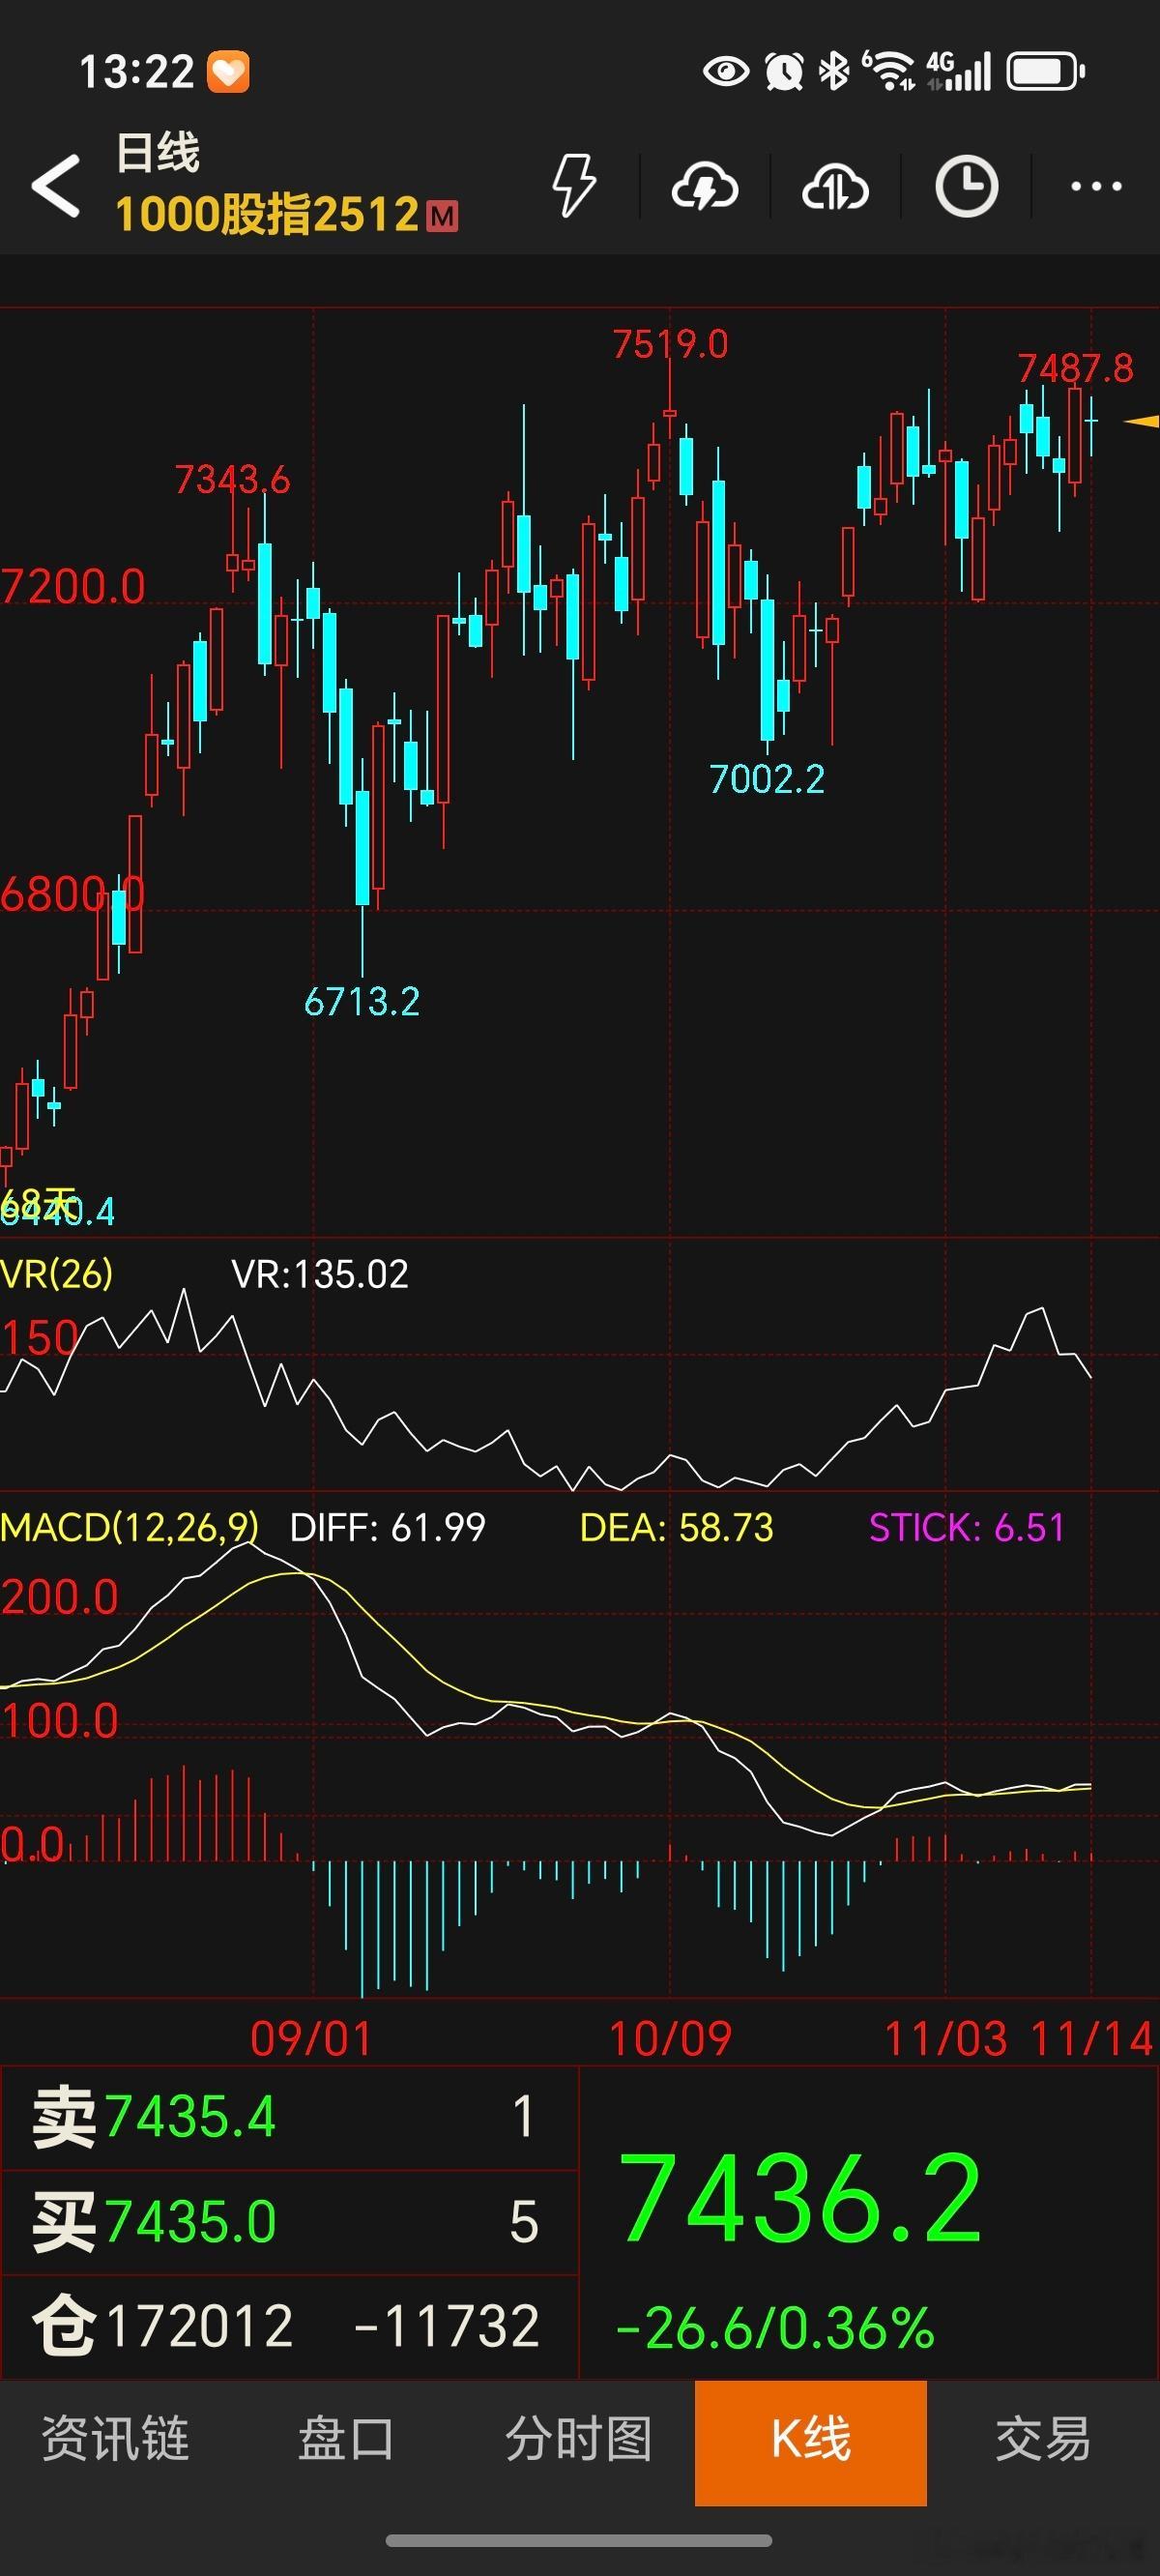Screen dimensions: 1160x2576
Task: Tap the 6800.0 price axis label
Action: [x=73, y=894]
